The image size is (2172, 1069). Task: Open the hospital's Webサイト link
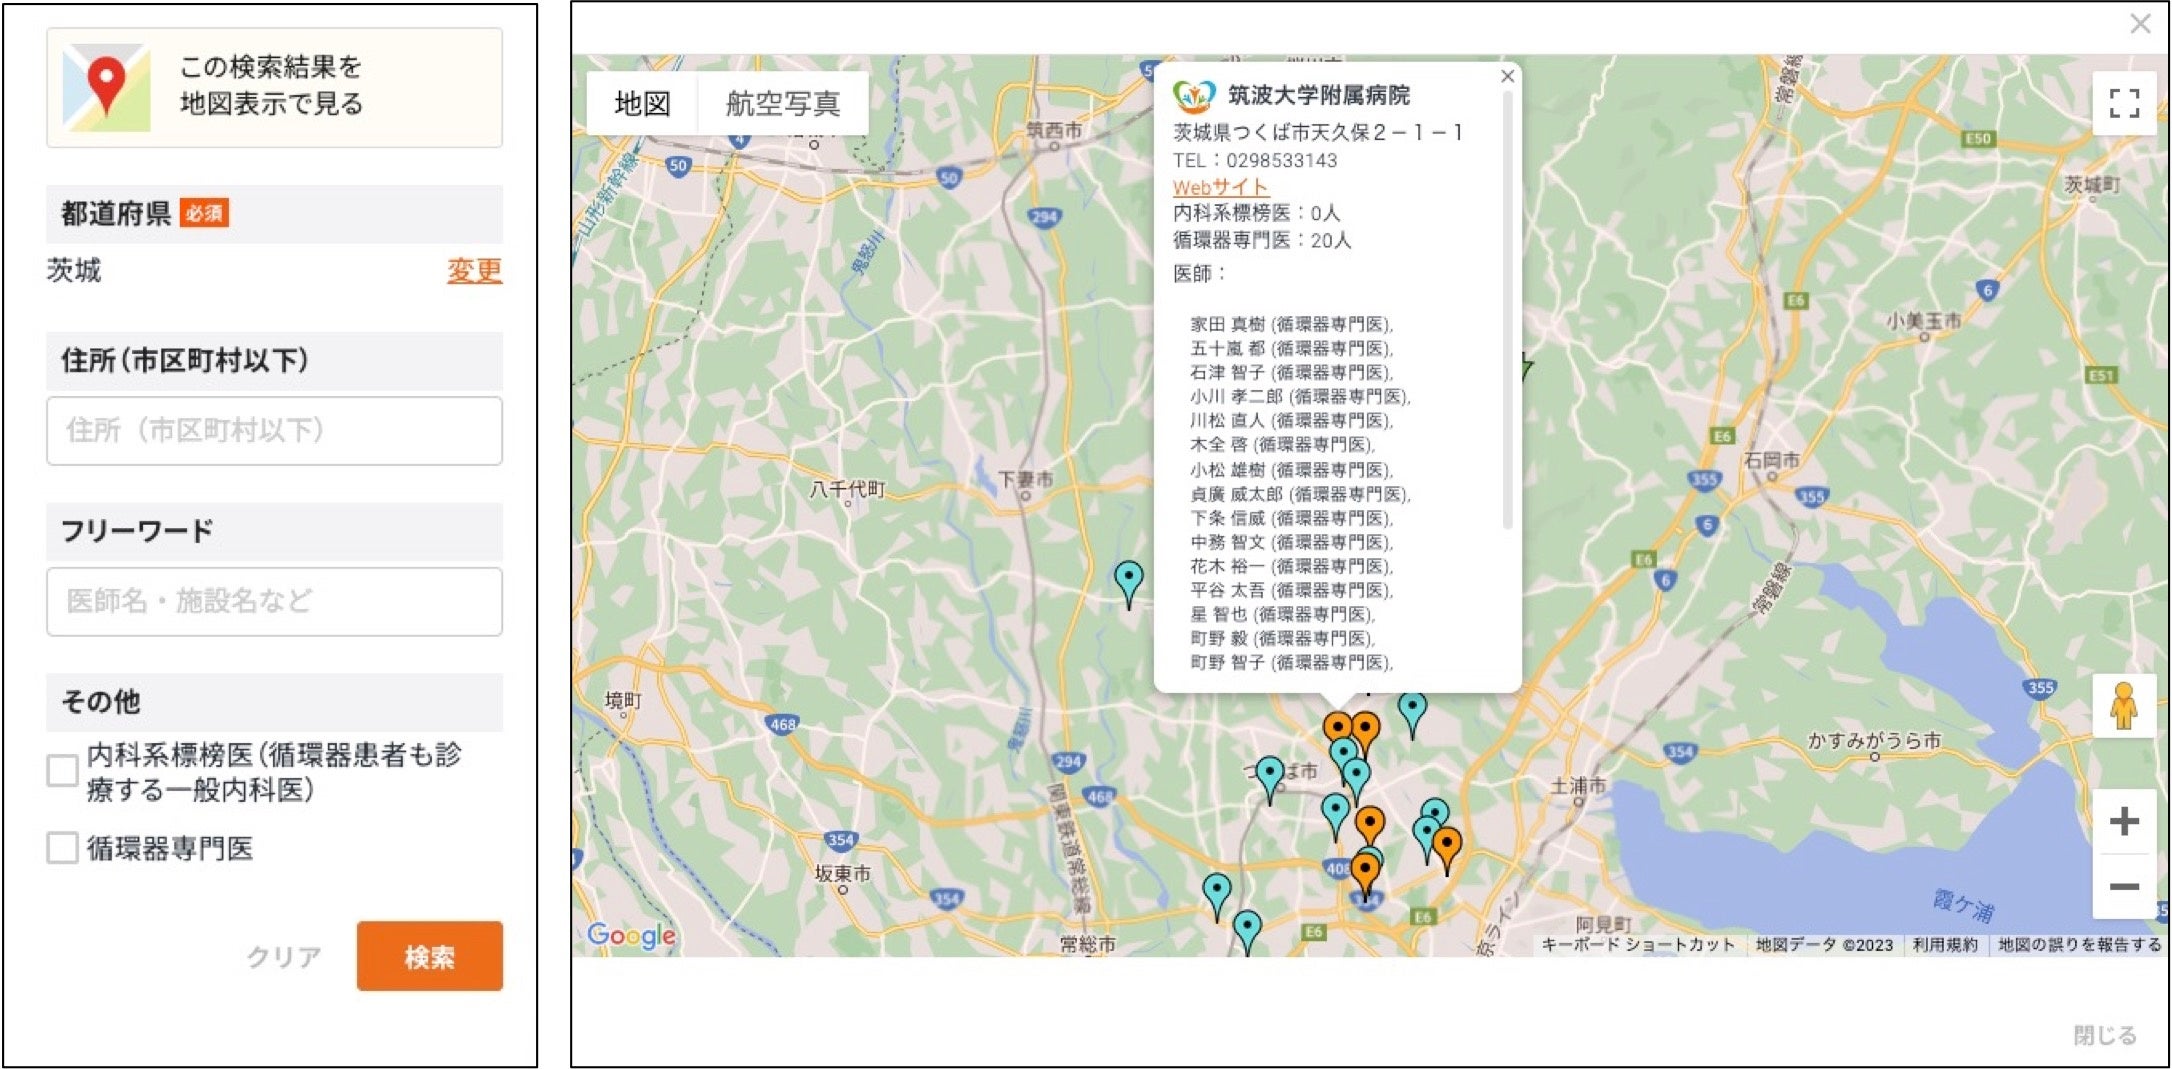1220,187
